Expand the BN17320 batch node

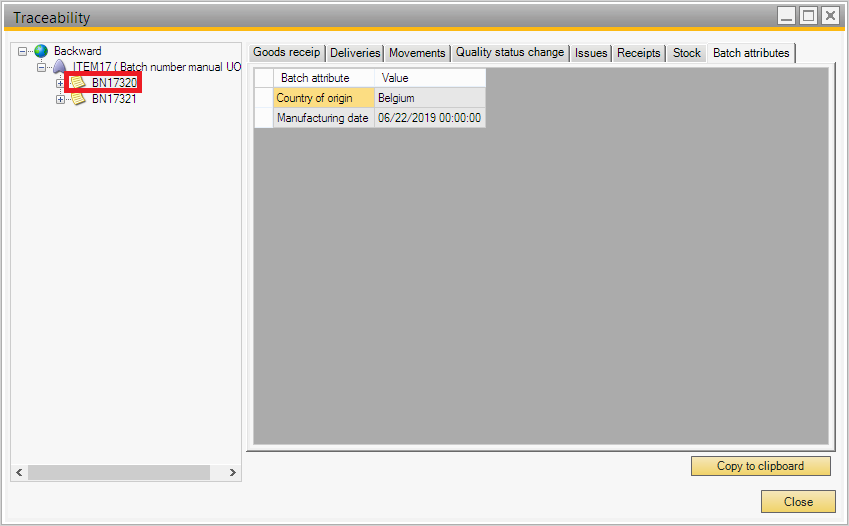(60, 83)
